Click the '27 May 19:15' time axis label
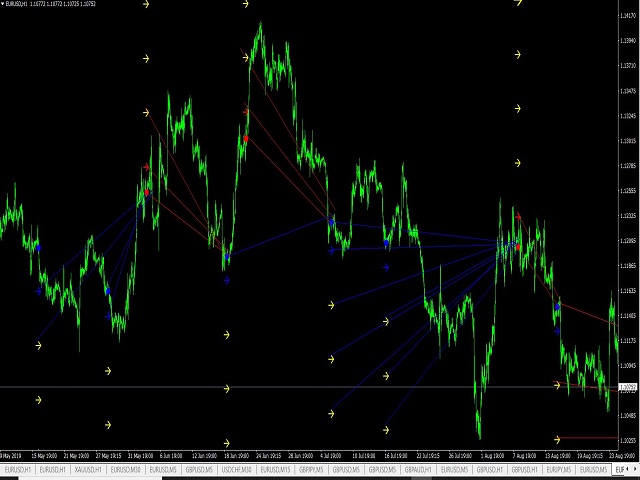This screenshot has height=480, width=640. pyautogui.click(x=108, y=456)
